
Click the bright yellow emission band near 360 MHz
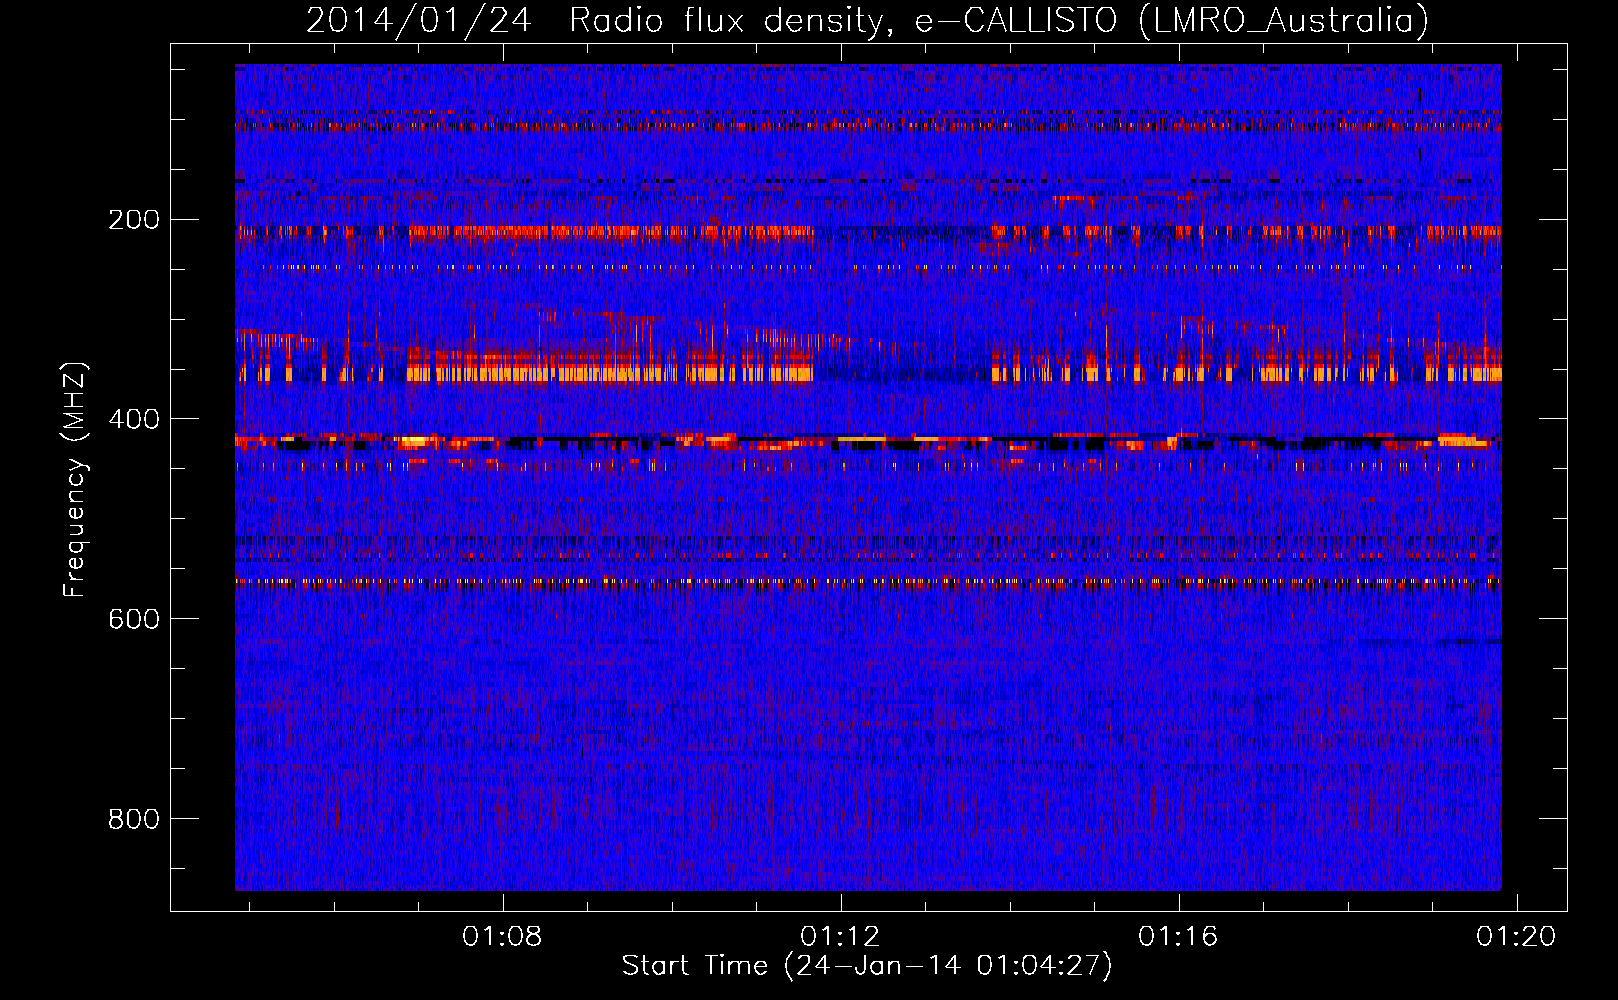[x=867, y=374]
